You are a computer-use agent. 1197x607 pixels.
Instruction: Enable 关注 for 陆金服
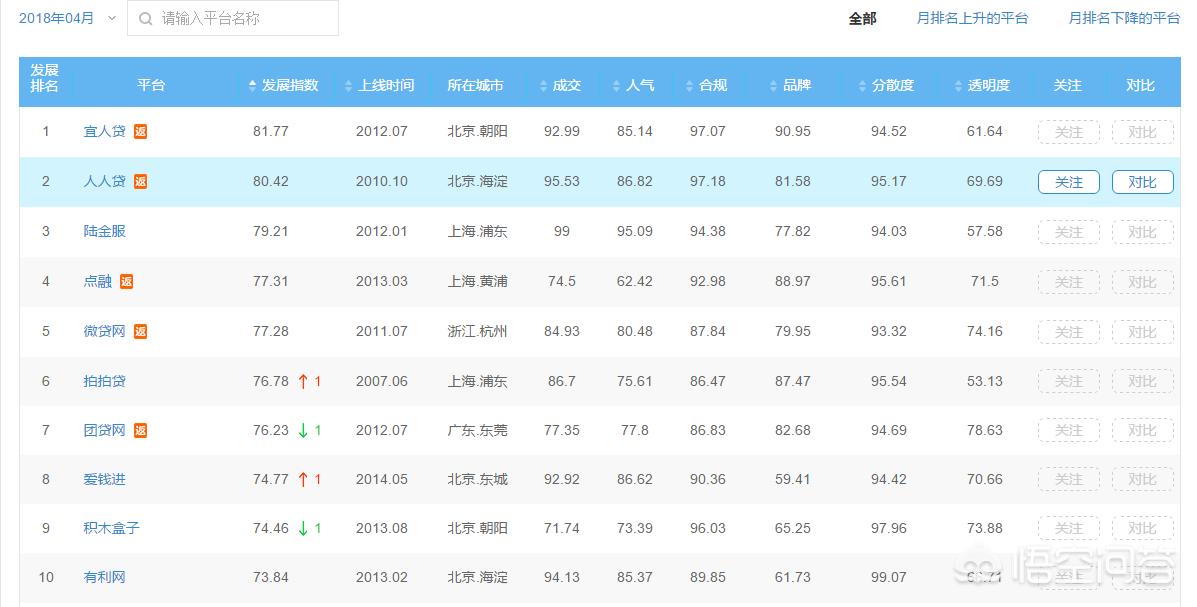click(x=1068, y=231)
